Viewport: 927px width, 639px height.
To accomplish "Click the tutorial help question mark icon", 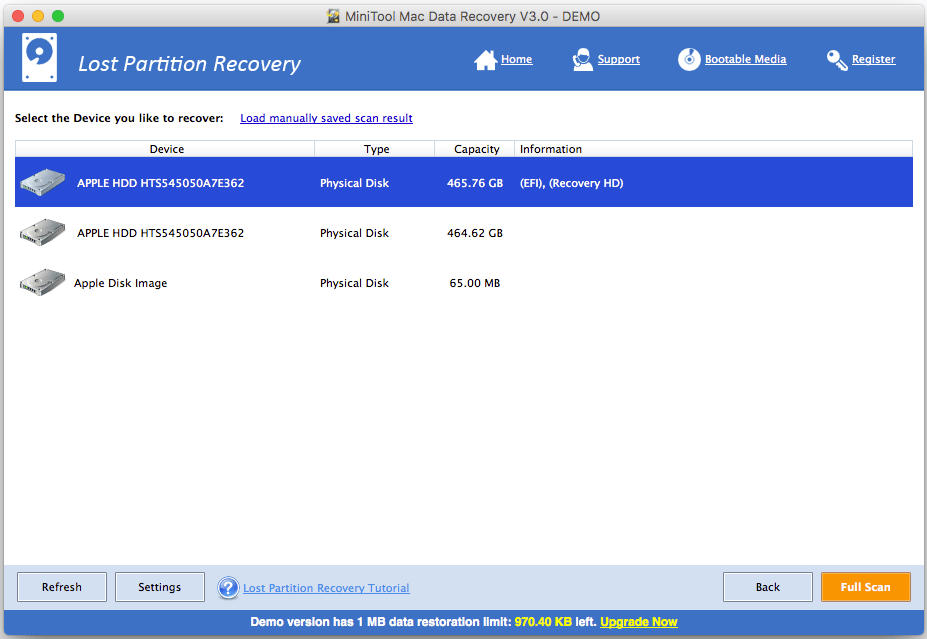I will pyautogui.click(x=228, y=588).
